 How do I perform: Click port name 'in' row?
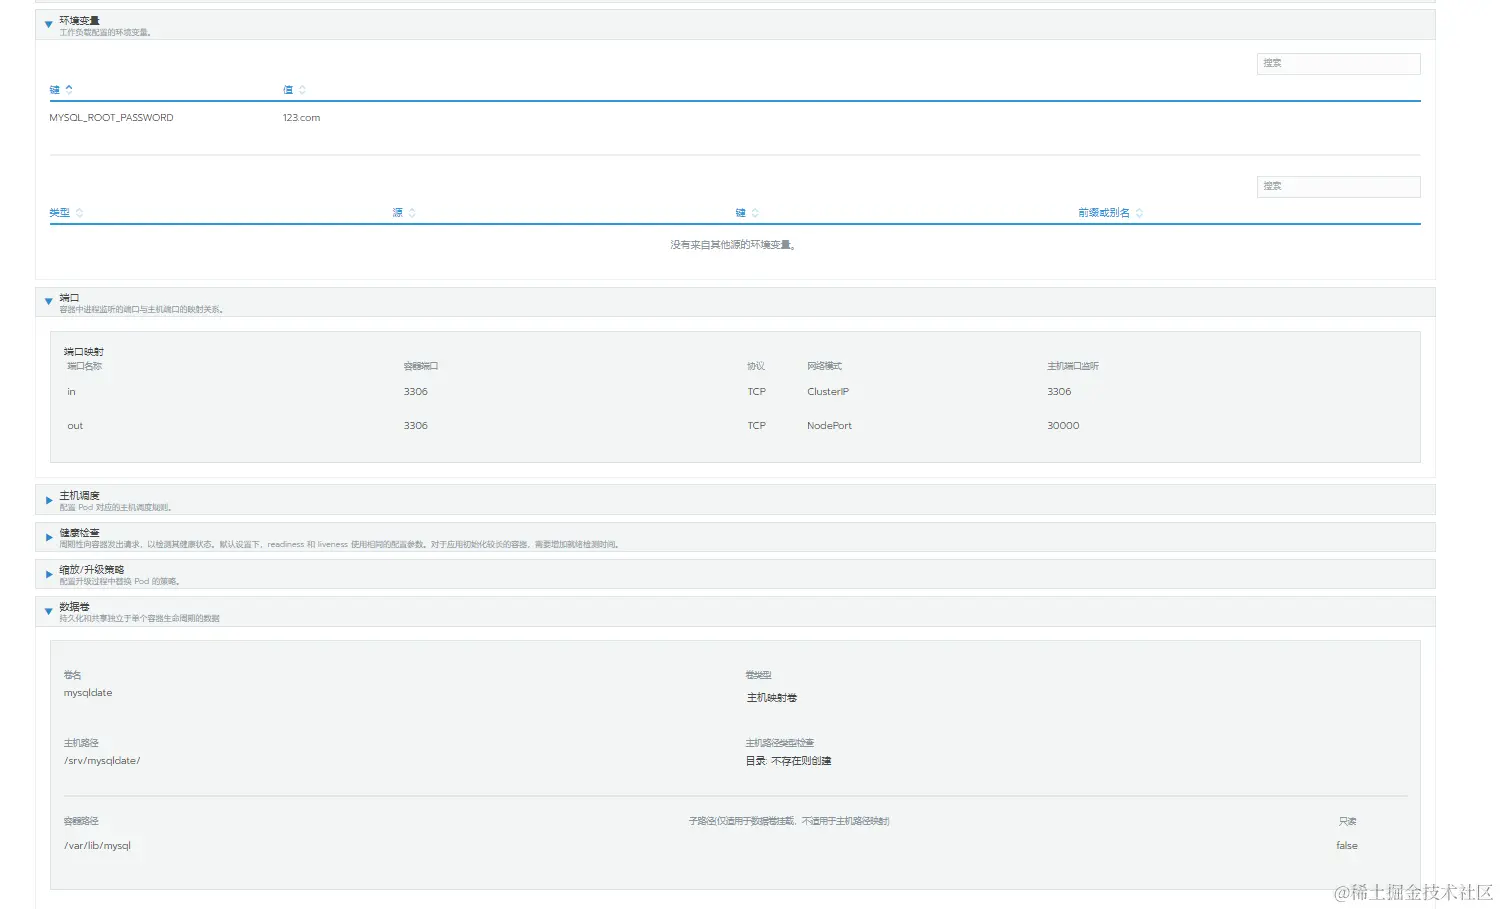[71, 392]
